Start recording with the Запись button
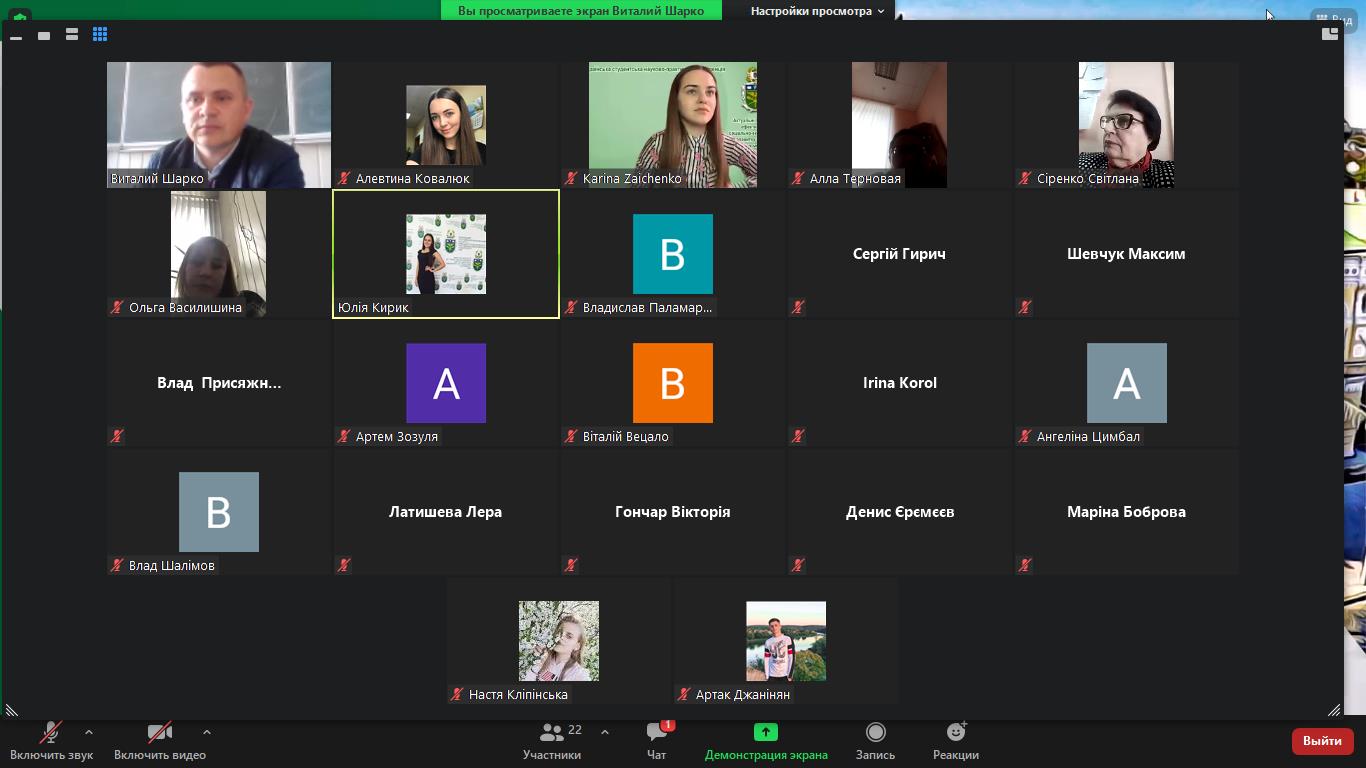 coord(875,740)
